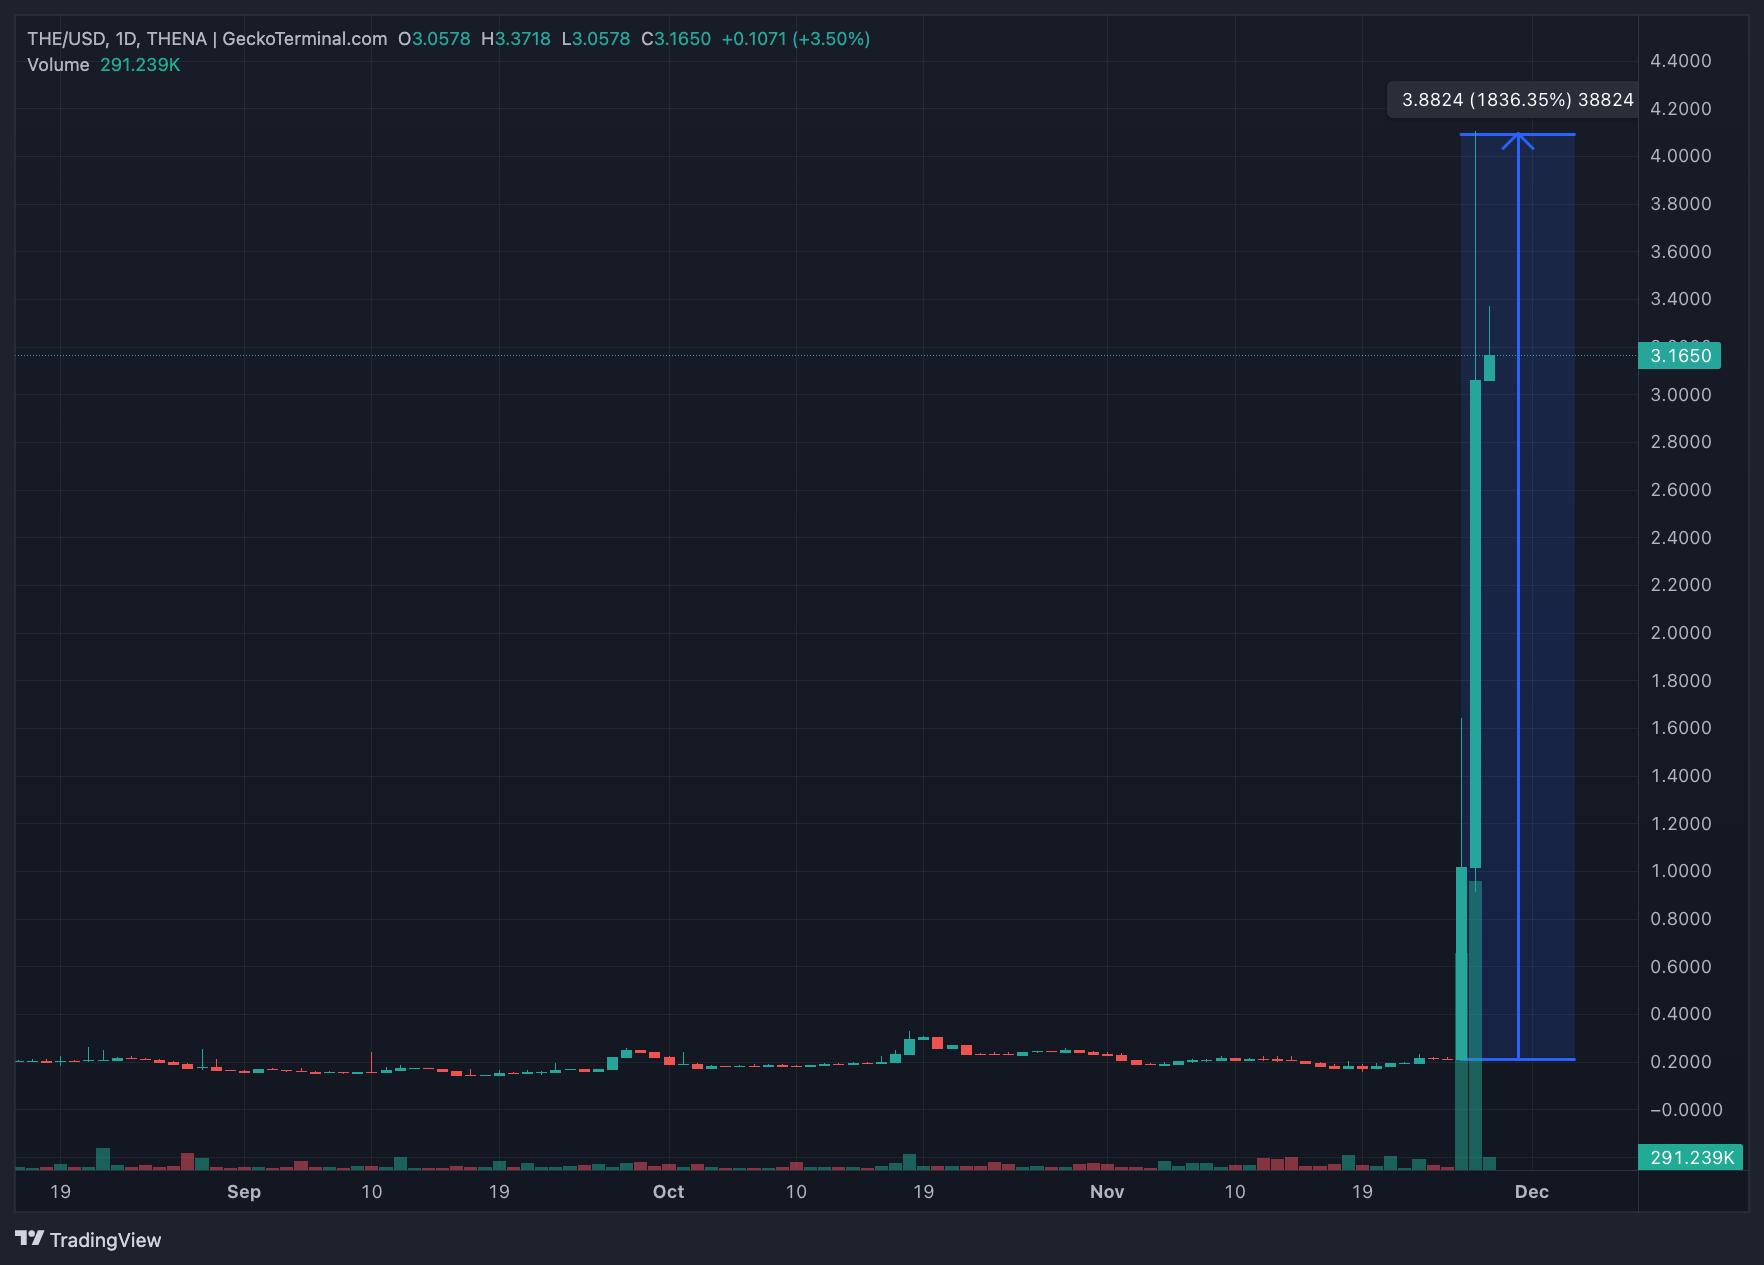
Task: Click the 3.1650 current price tag
Action: pyautogui.click(x=1680, y=355)
